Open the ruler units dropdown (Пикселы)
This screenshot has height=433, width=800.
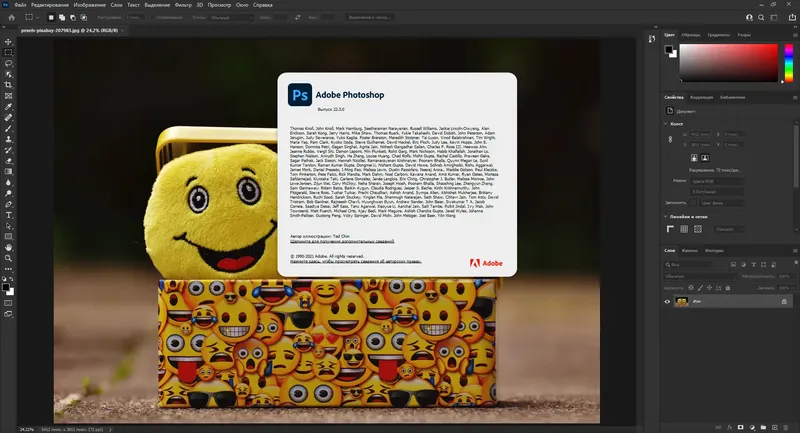click(x=729, y=230)
